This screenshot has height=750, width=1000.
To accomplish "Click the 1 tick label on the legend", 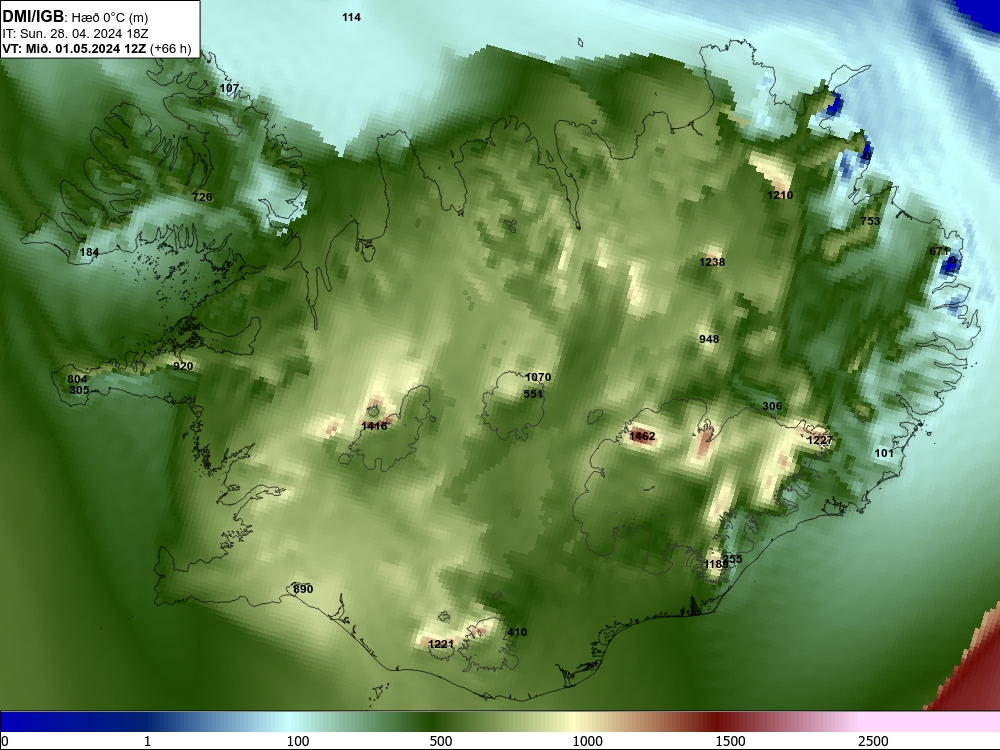I will pos(147,741).
